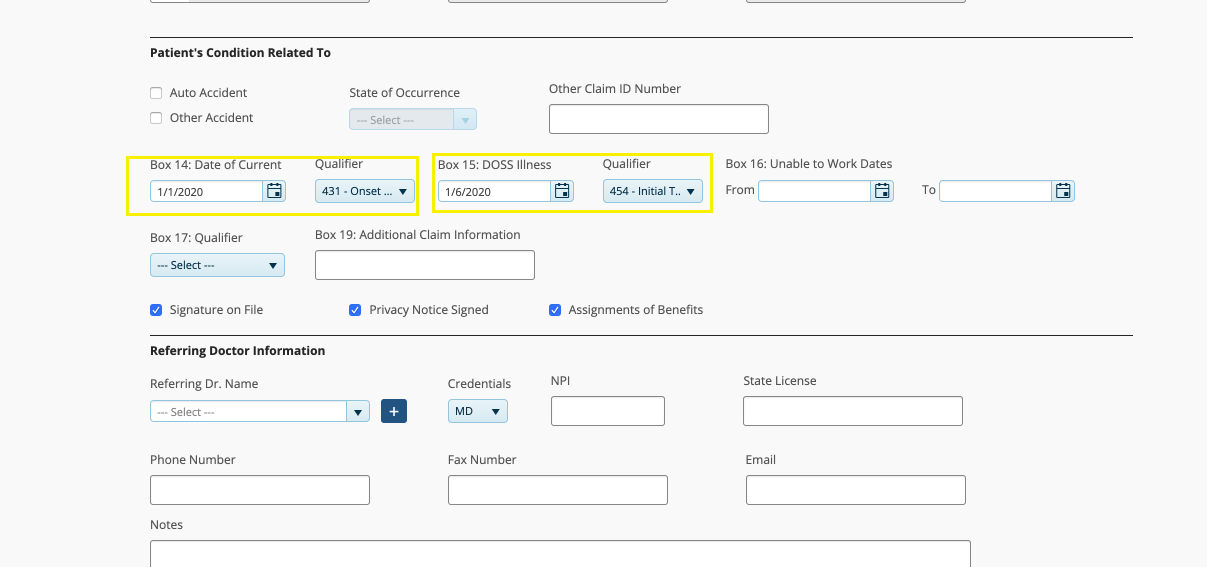Click the Box 14 date field showing 1/1/2020
This screenshot has height=567, width=1207.
pyautogui.click(x=207, y=191)
